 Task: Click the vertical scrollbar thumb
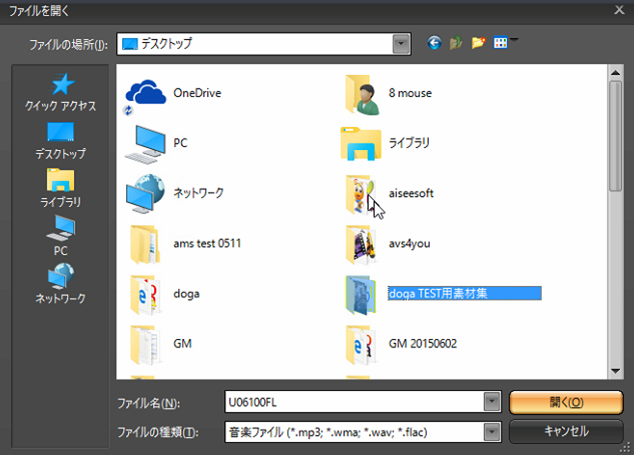click(x=615, y=136)
